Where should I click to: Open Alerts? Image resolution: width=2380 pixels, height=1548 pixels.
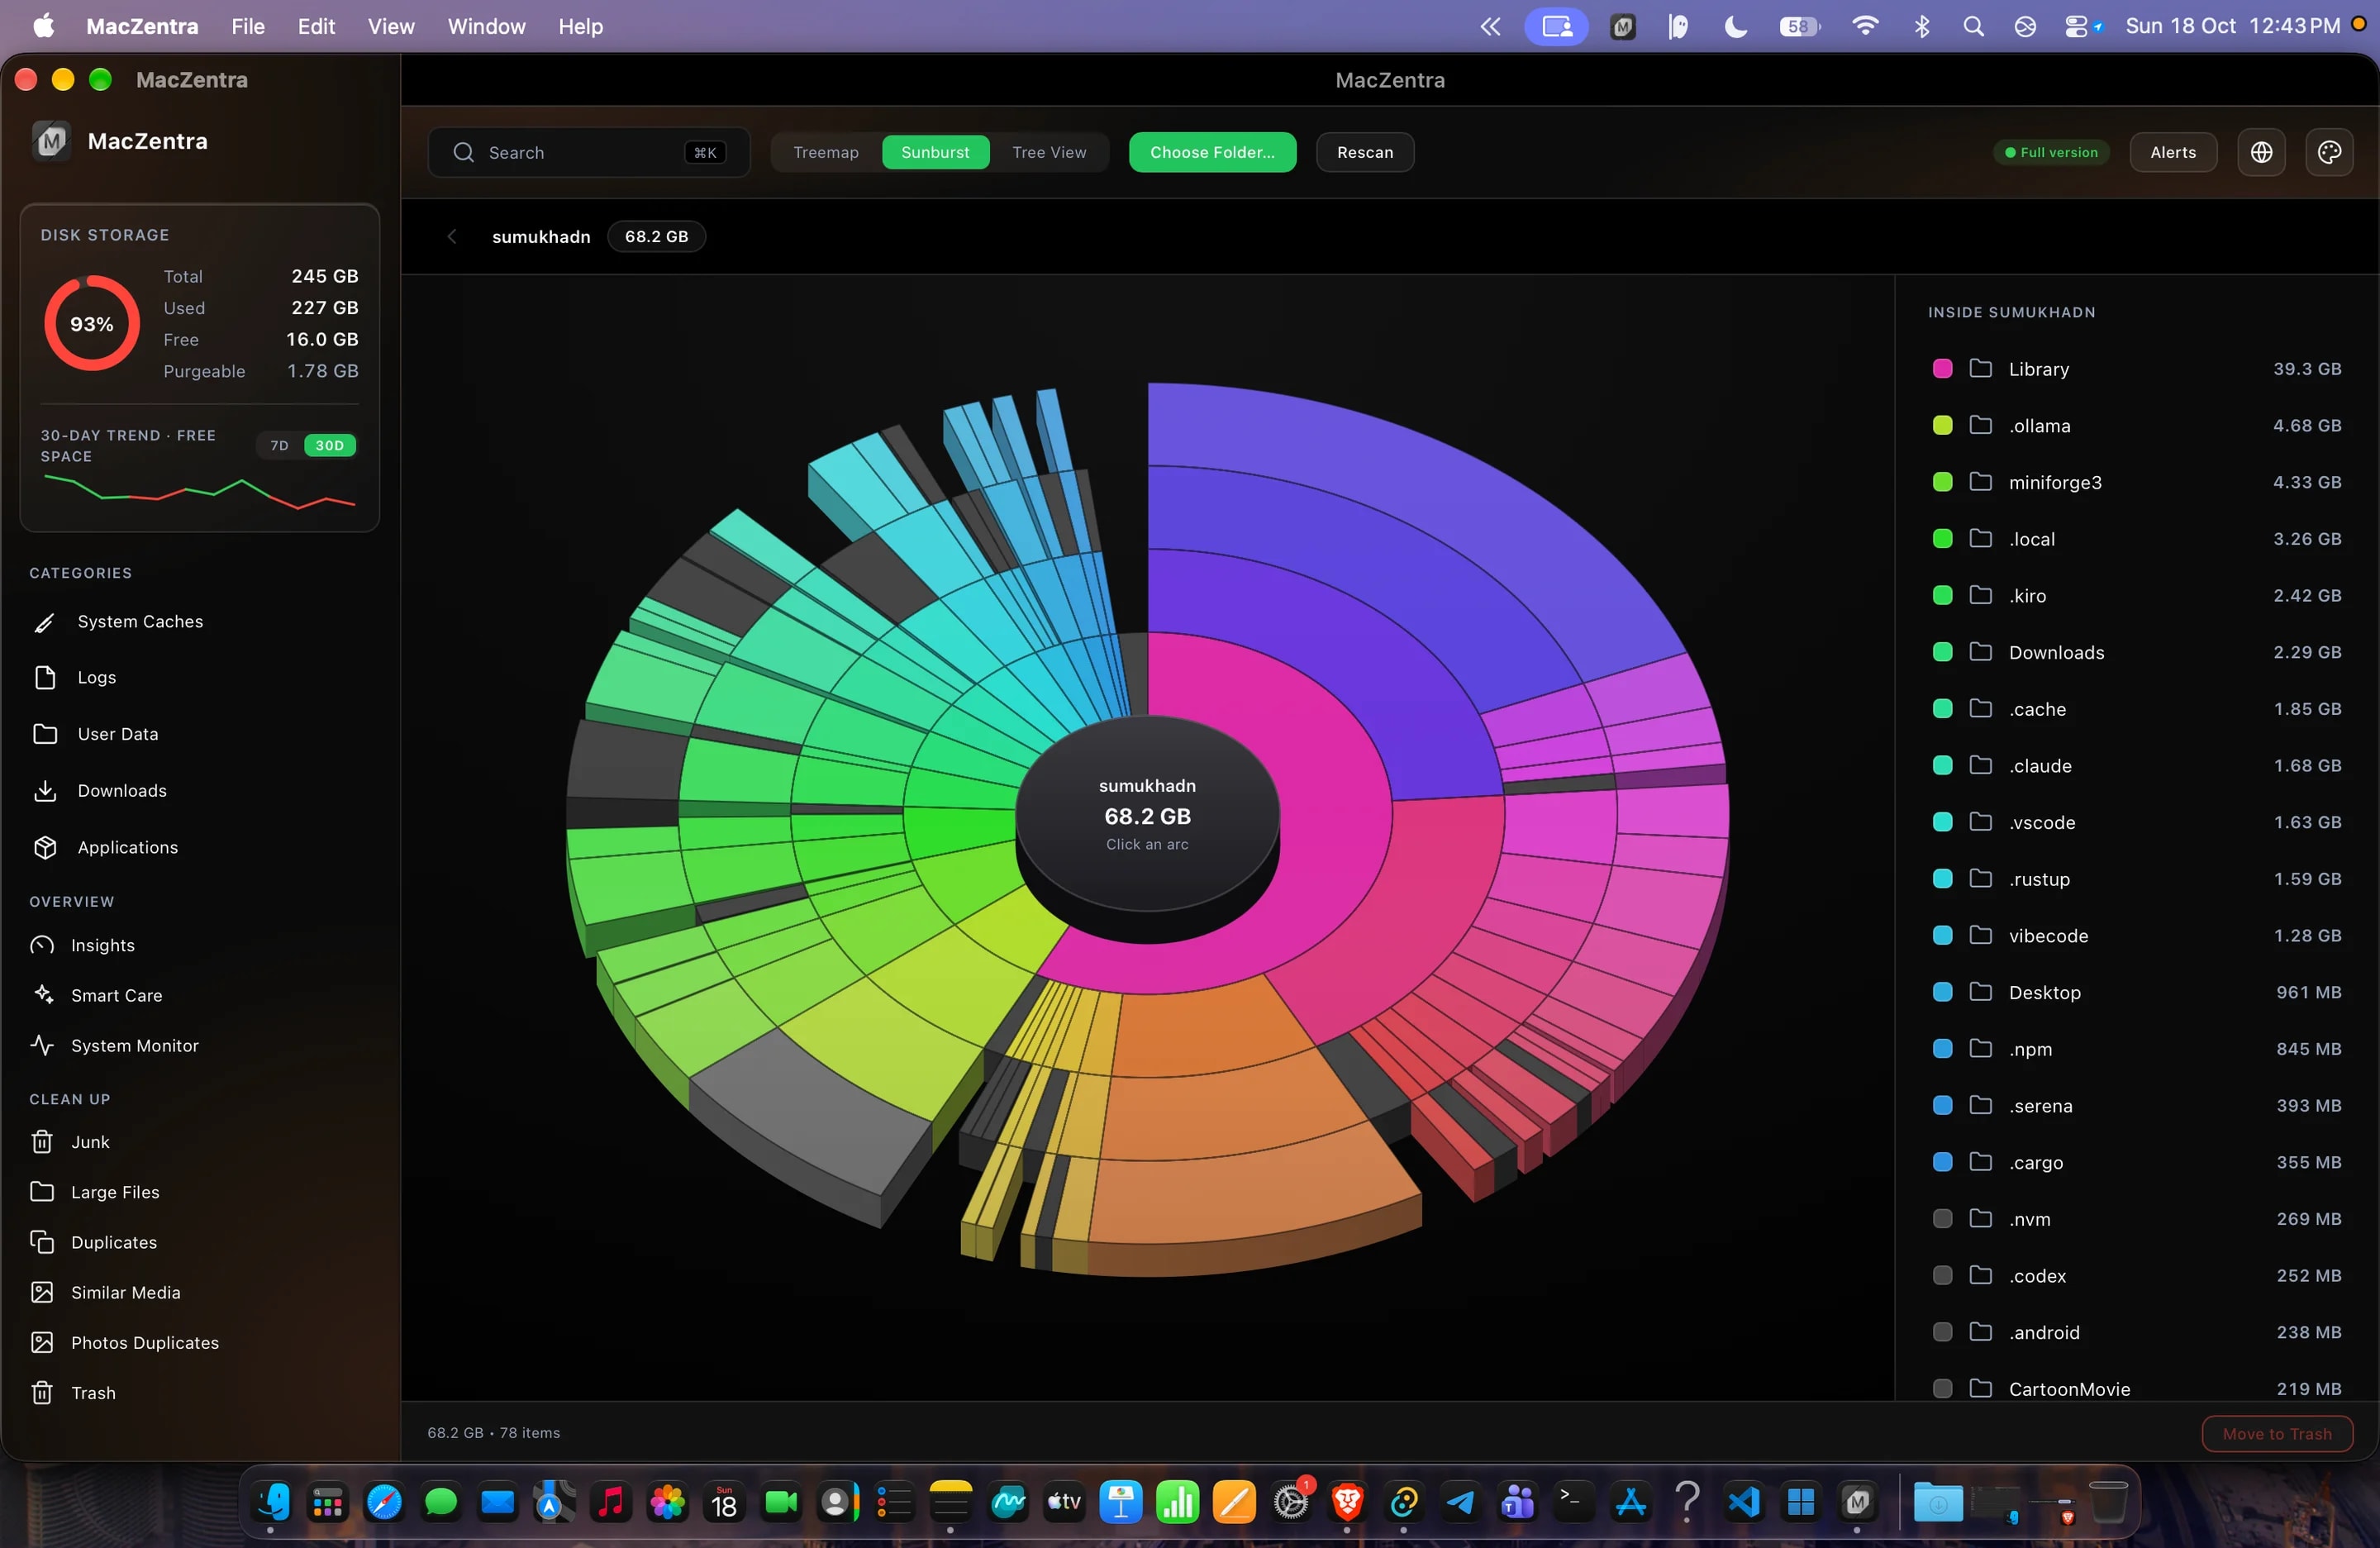[x=2172, y=152]
